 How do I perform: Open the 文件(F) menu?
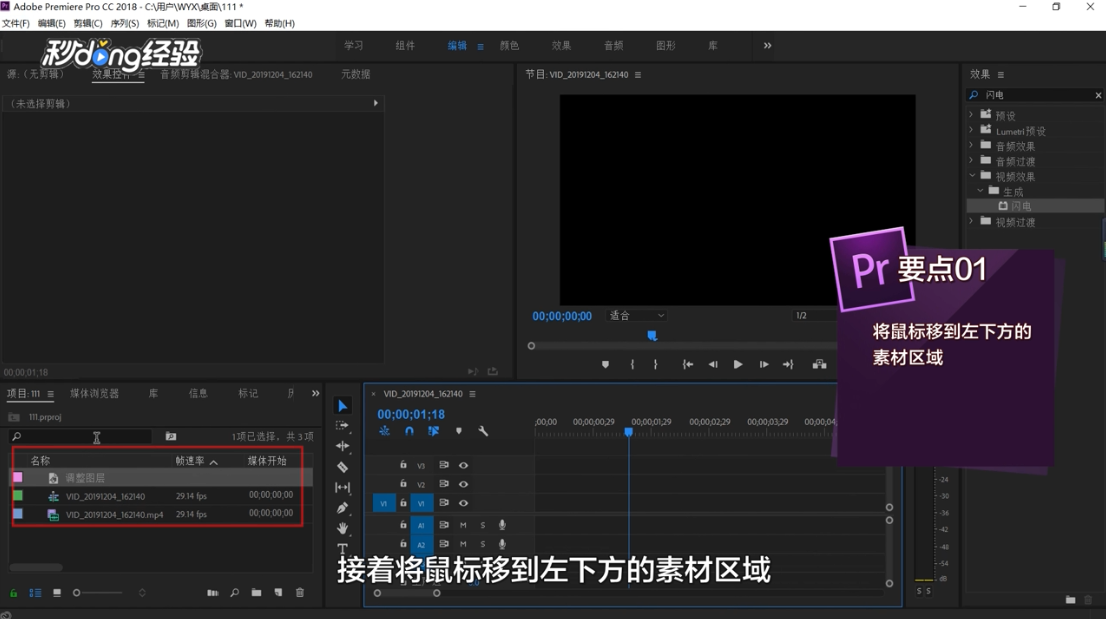[16, 23]
